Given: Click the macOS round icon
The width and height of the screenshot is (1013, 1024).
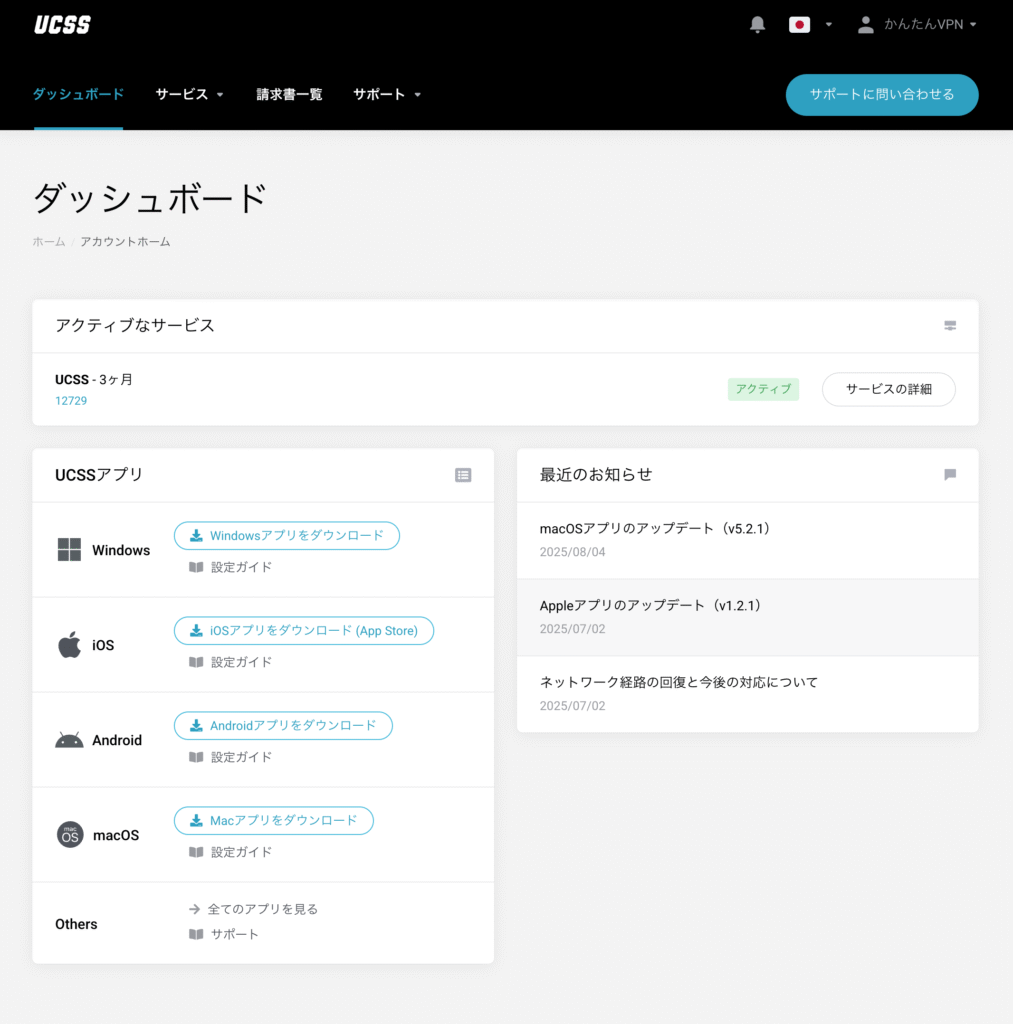Looking at the screenshot, I should (70, 835).
